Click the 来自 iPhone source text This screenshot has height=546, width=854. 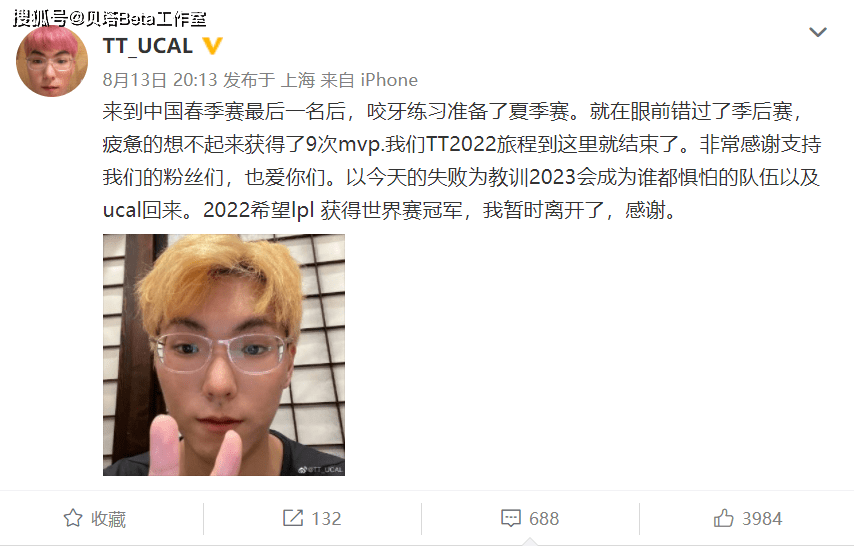pos(369,80)
